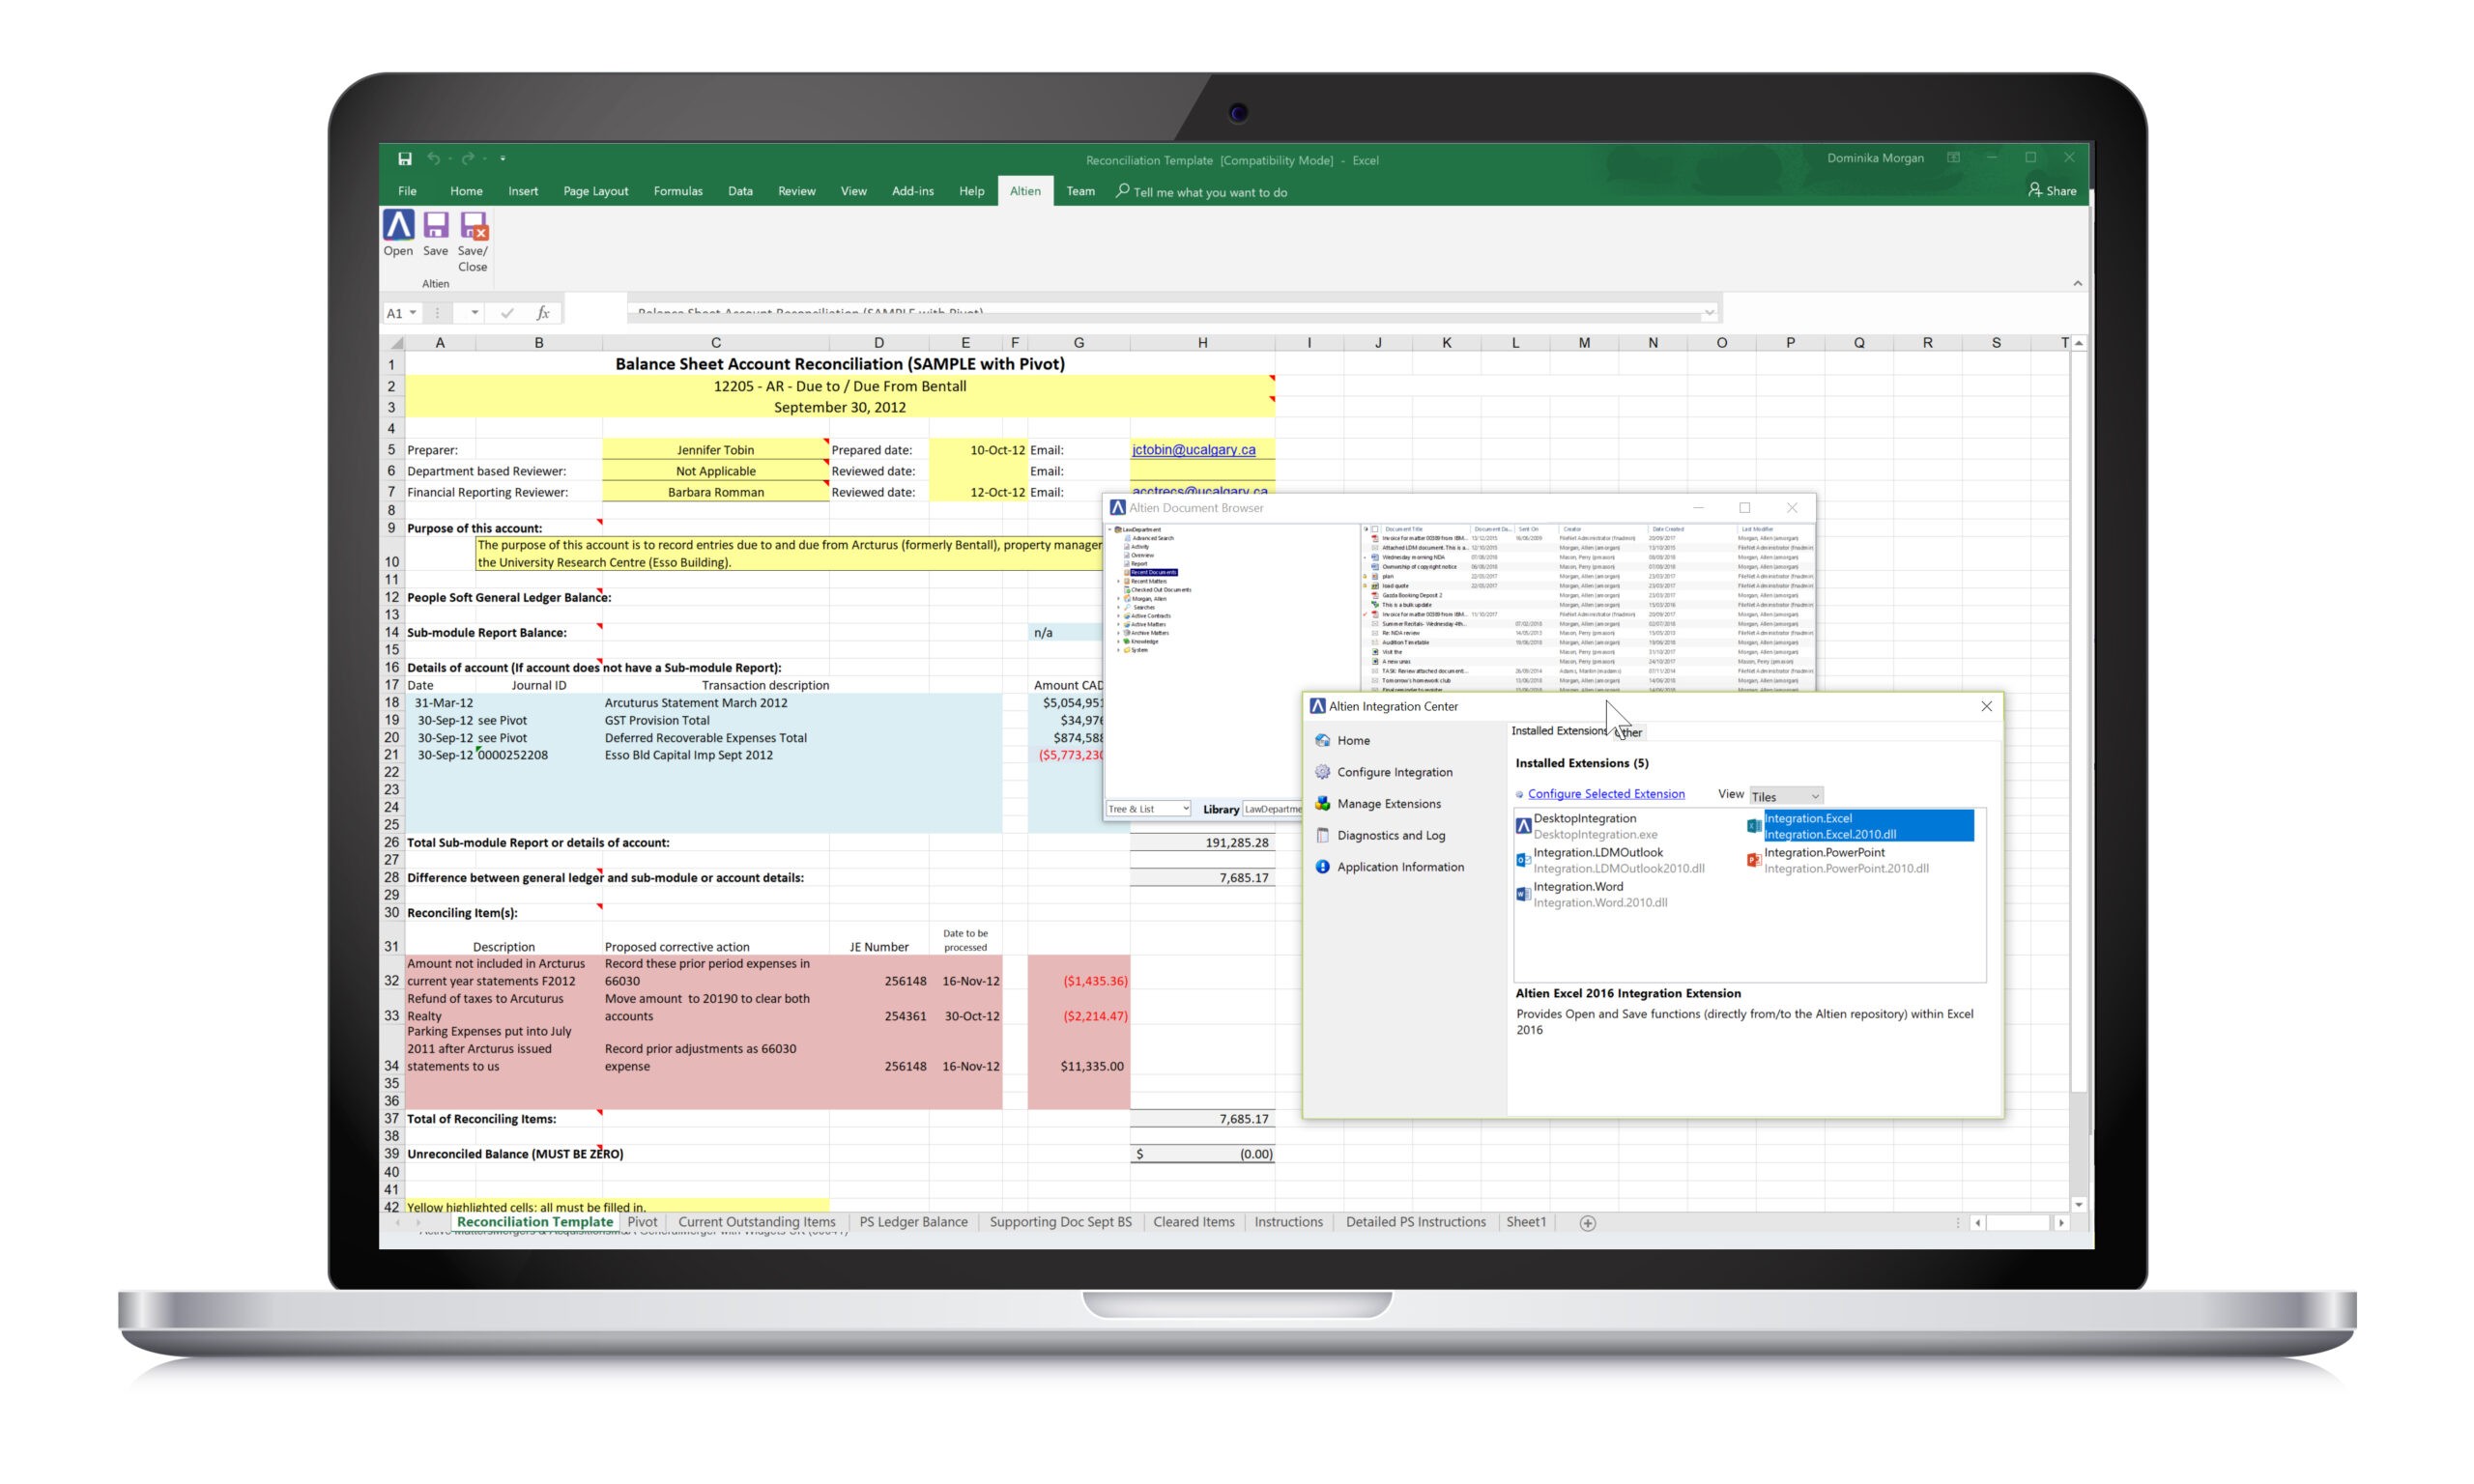Screen dimensions: 2474x1484
Task: Click the horizontal scrollbar right arrow
Action: coord(2060,1222)
